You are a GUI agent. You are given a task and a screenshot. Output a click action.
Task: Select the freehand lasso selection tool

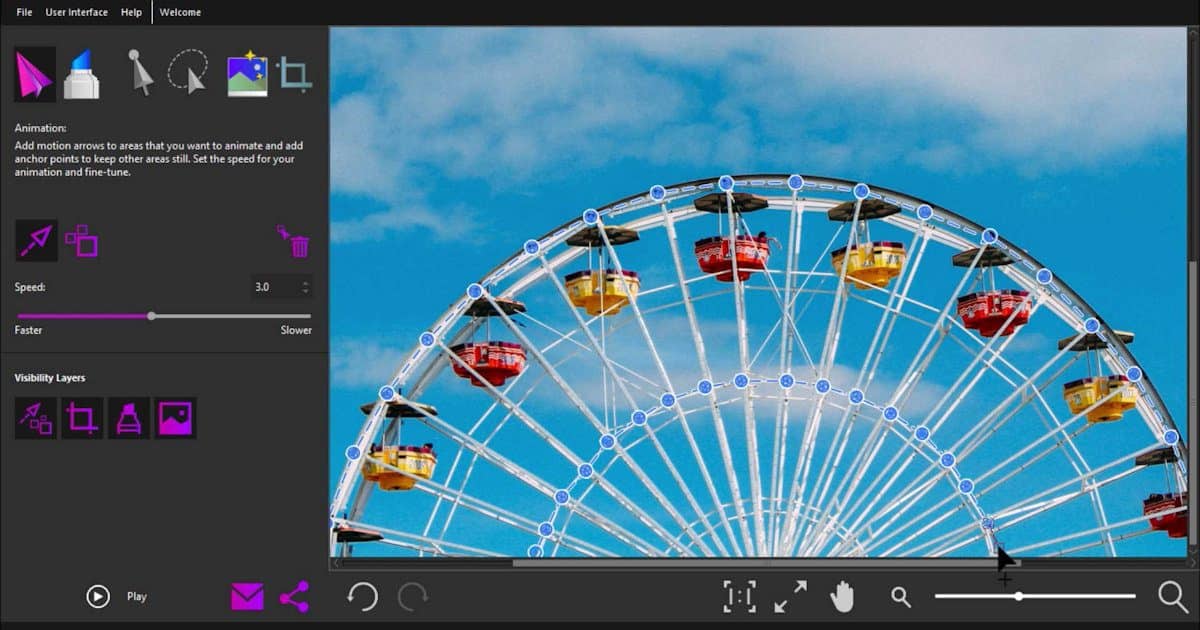pos(188,70)
